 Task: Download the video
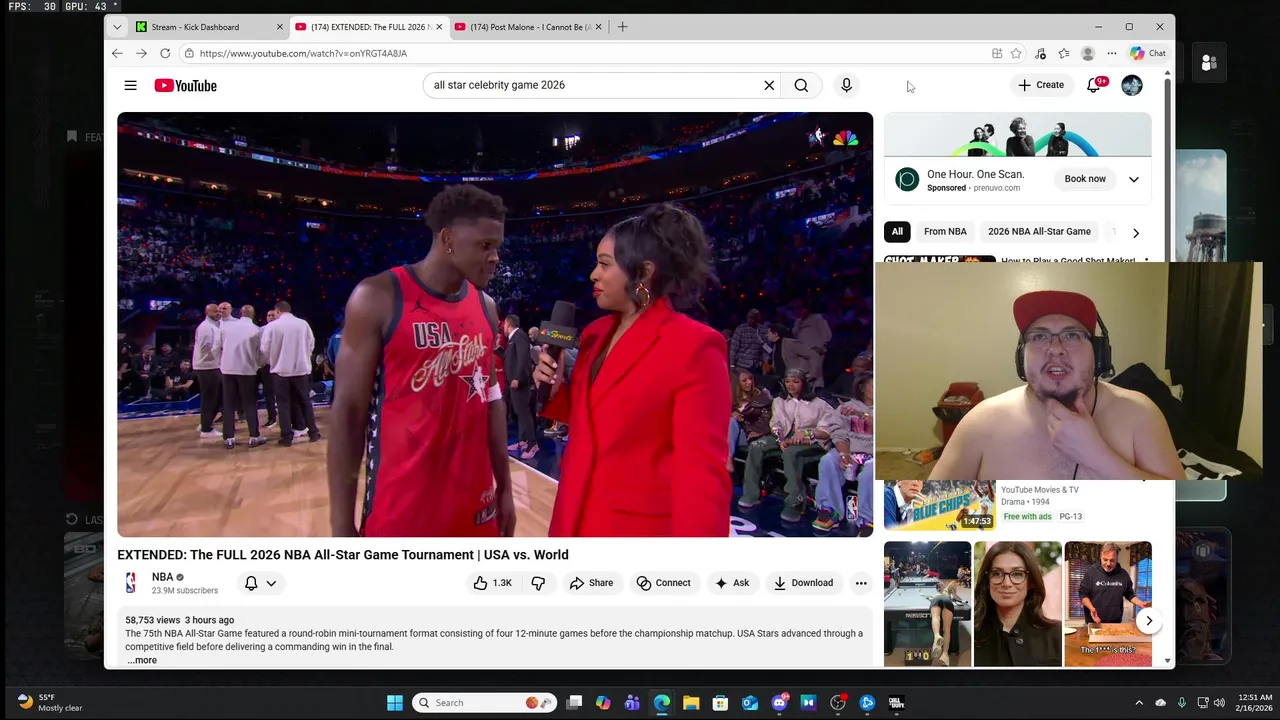[x=803, y=583]
